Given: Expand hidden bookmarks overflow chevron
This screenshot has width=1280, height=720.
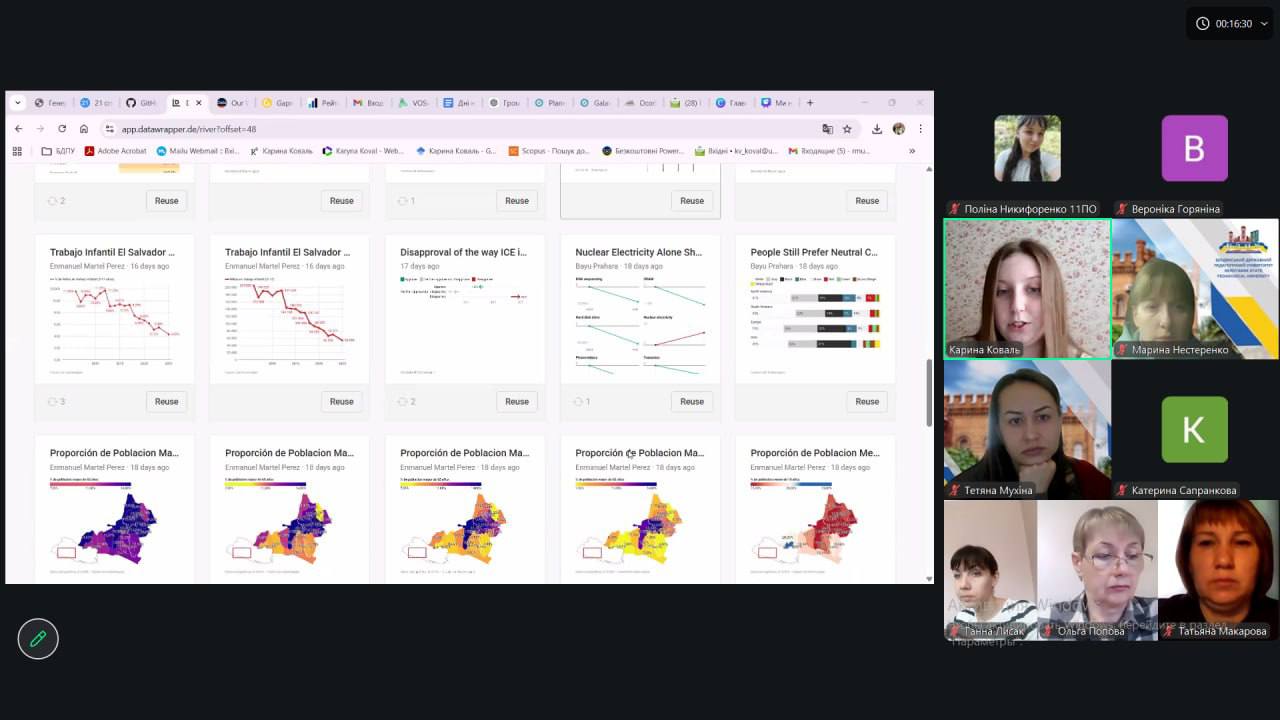Looking at the screenshot, I should pos(911,151).
